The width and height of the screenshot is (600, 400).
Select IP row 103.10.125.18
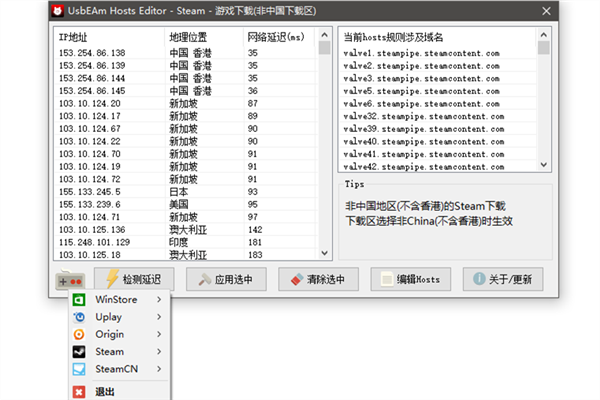point(186,255)
